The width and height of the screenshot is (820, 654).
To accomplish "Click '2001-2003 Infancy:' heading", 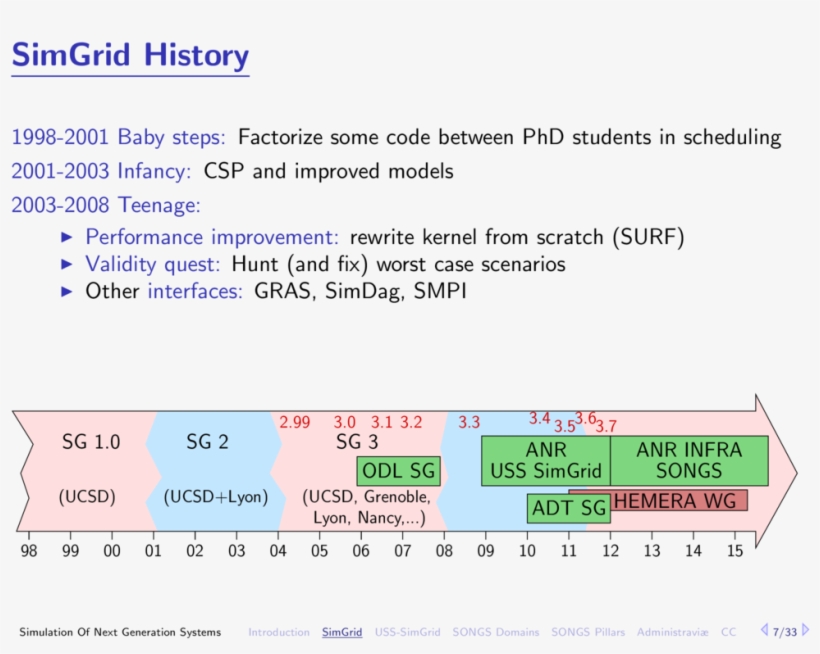I will tap(101, 171).
